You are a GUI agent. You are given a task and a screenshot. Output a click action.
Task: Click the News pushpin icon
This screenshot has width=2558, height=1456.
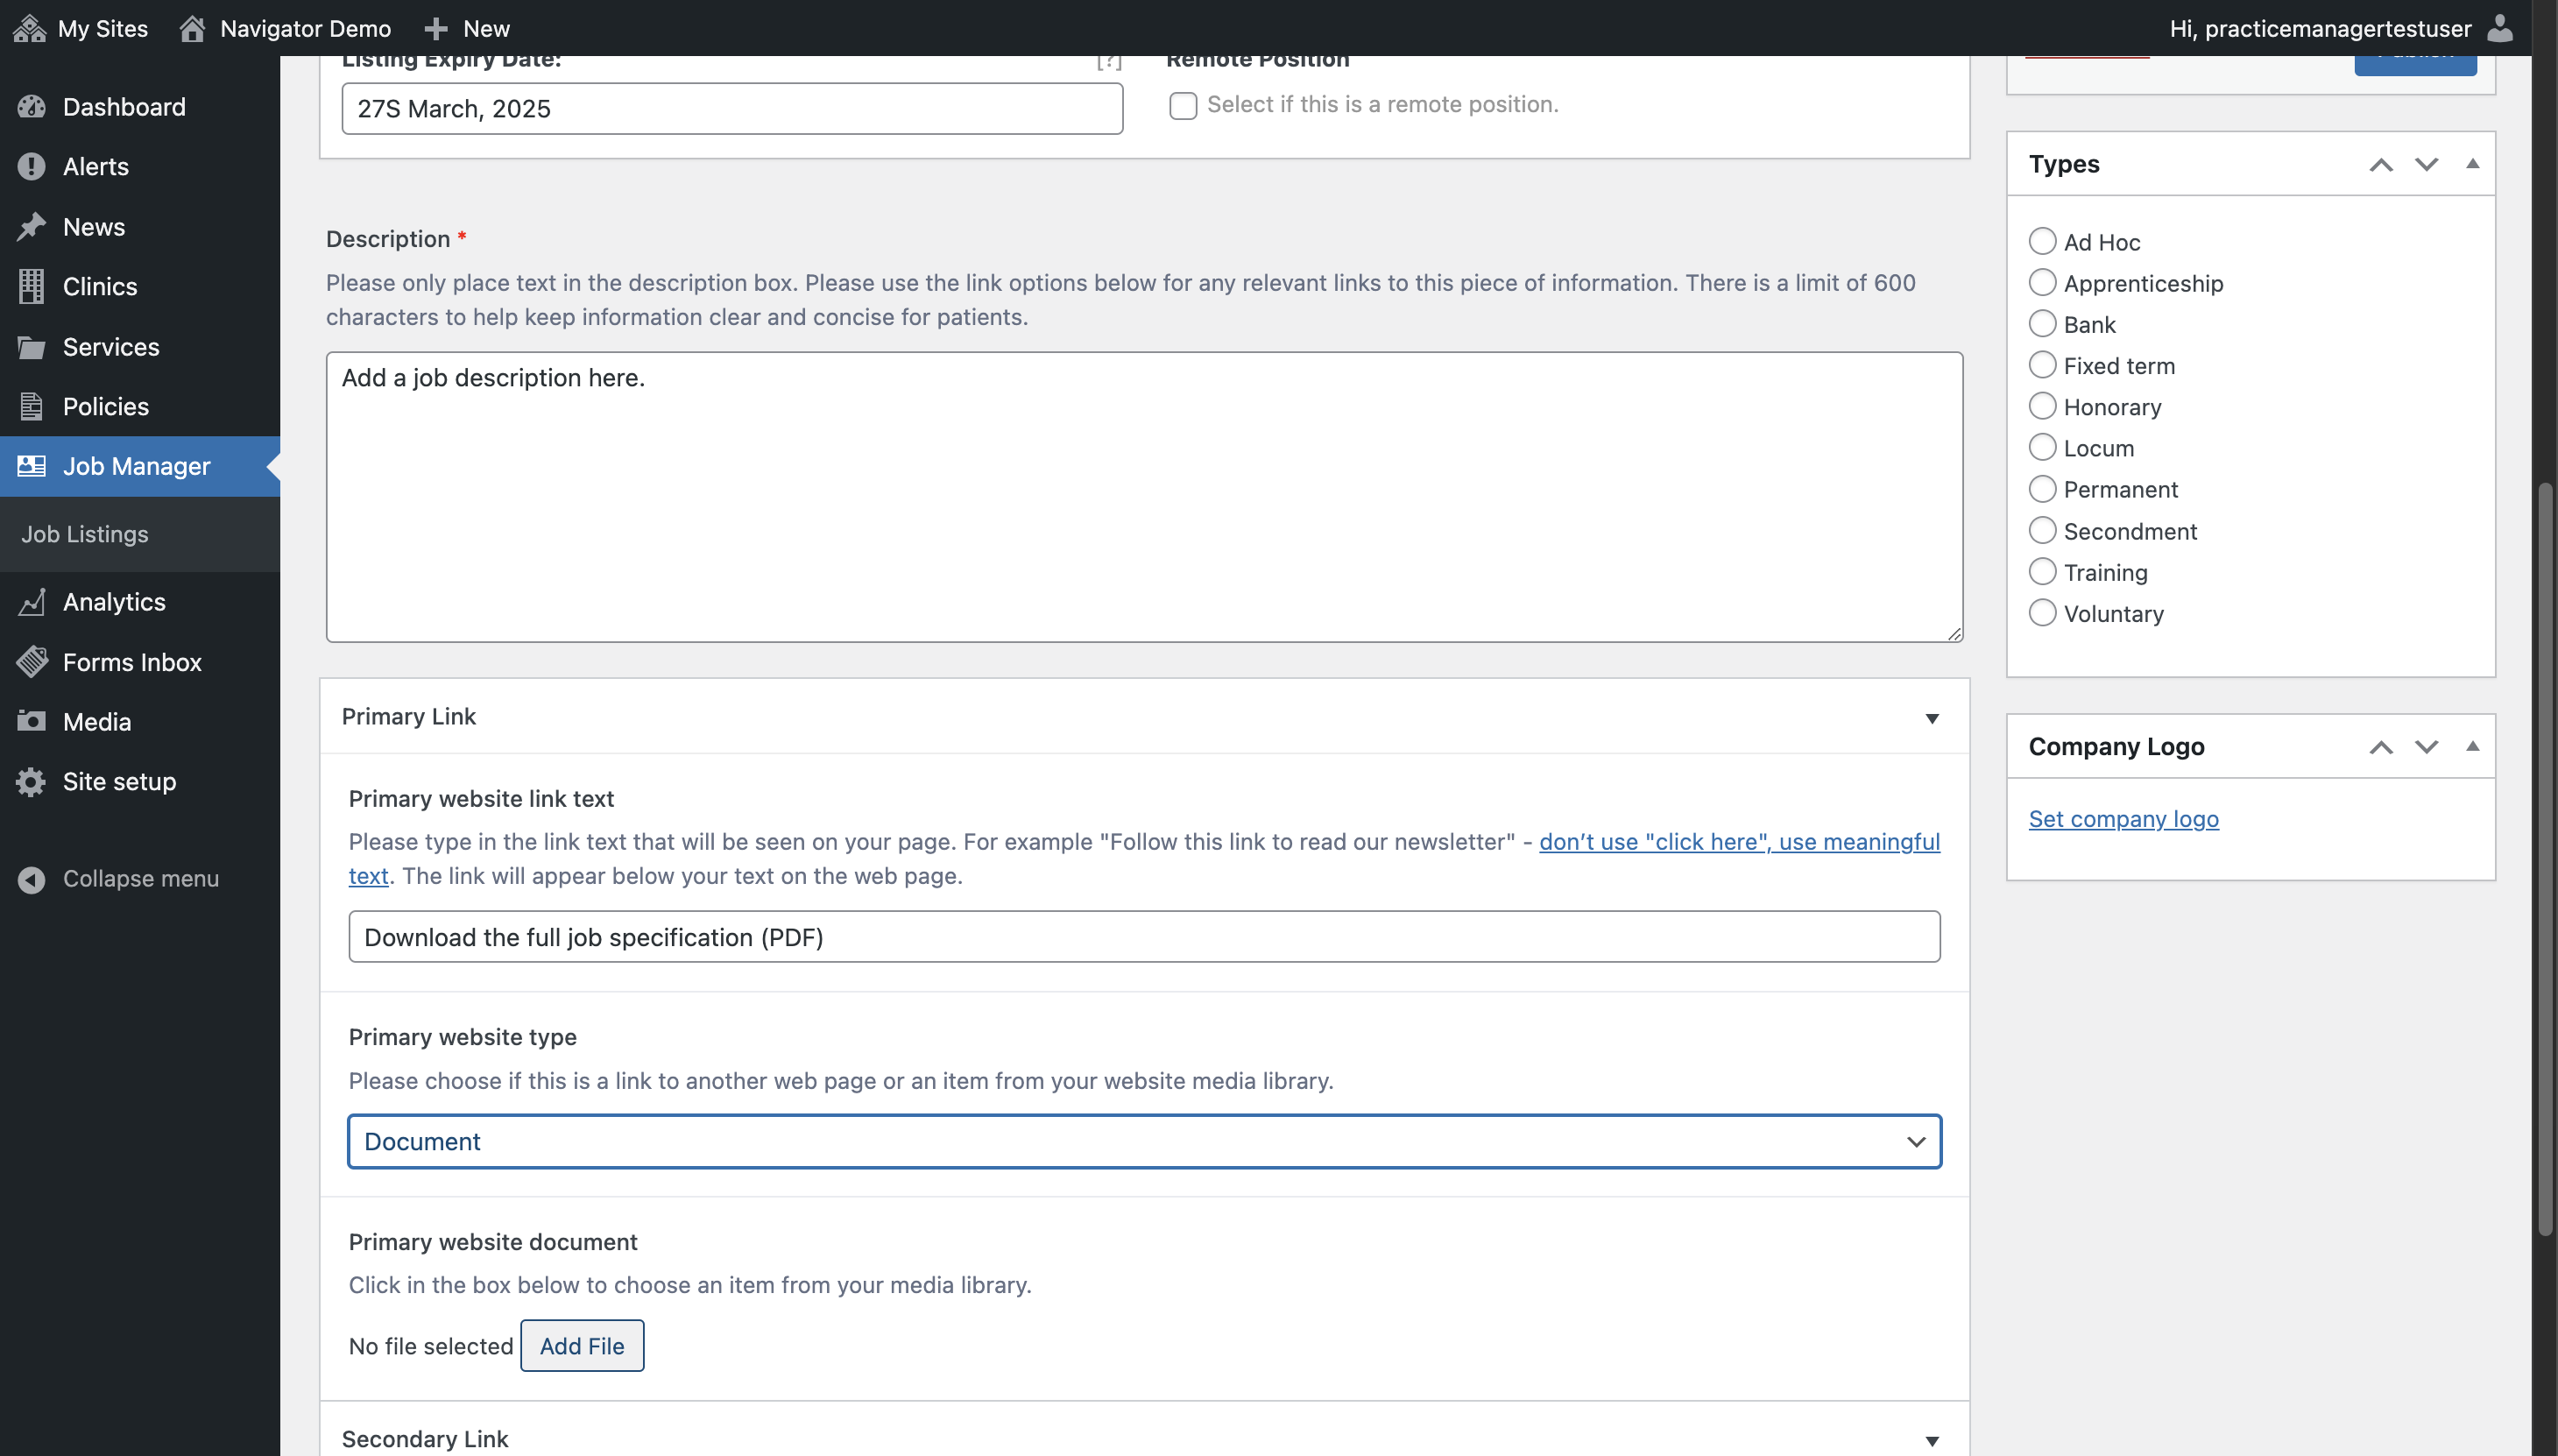click(x=32, y=227)
